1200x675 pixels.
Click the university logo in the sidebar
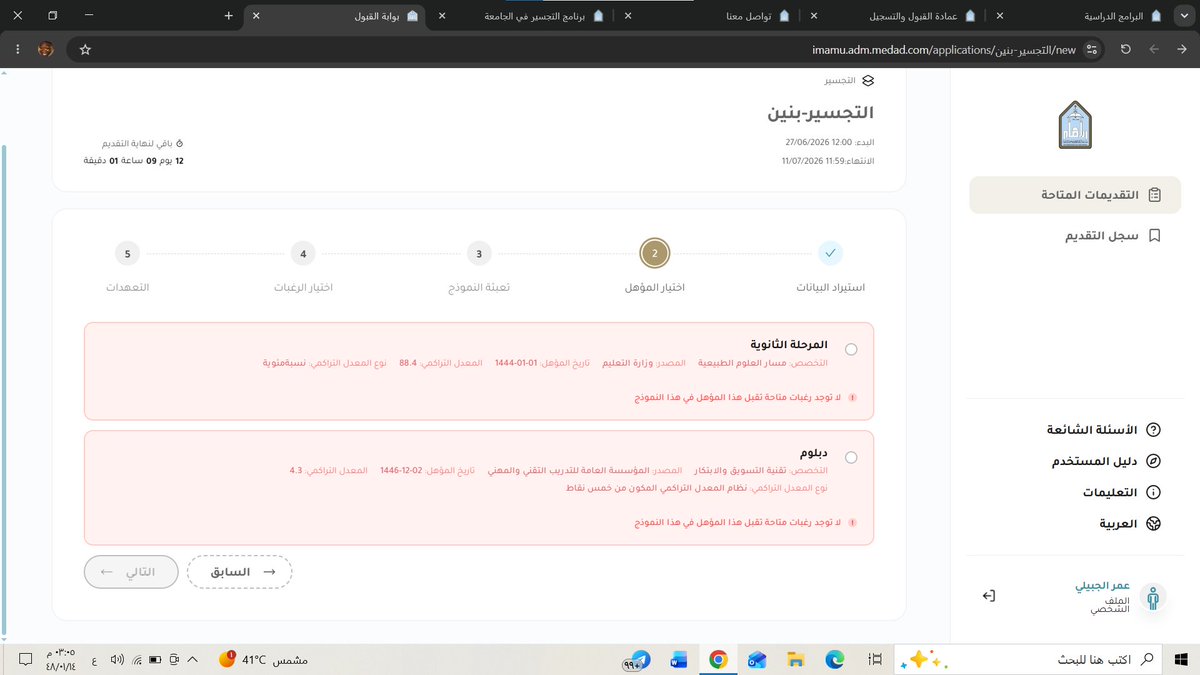1076,125
